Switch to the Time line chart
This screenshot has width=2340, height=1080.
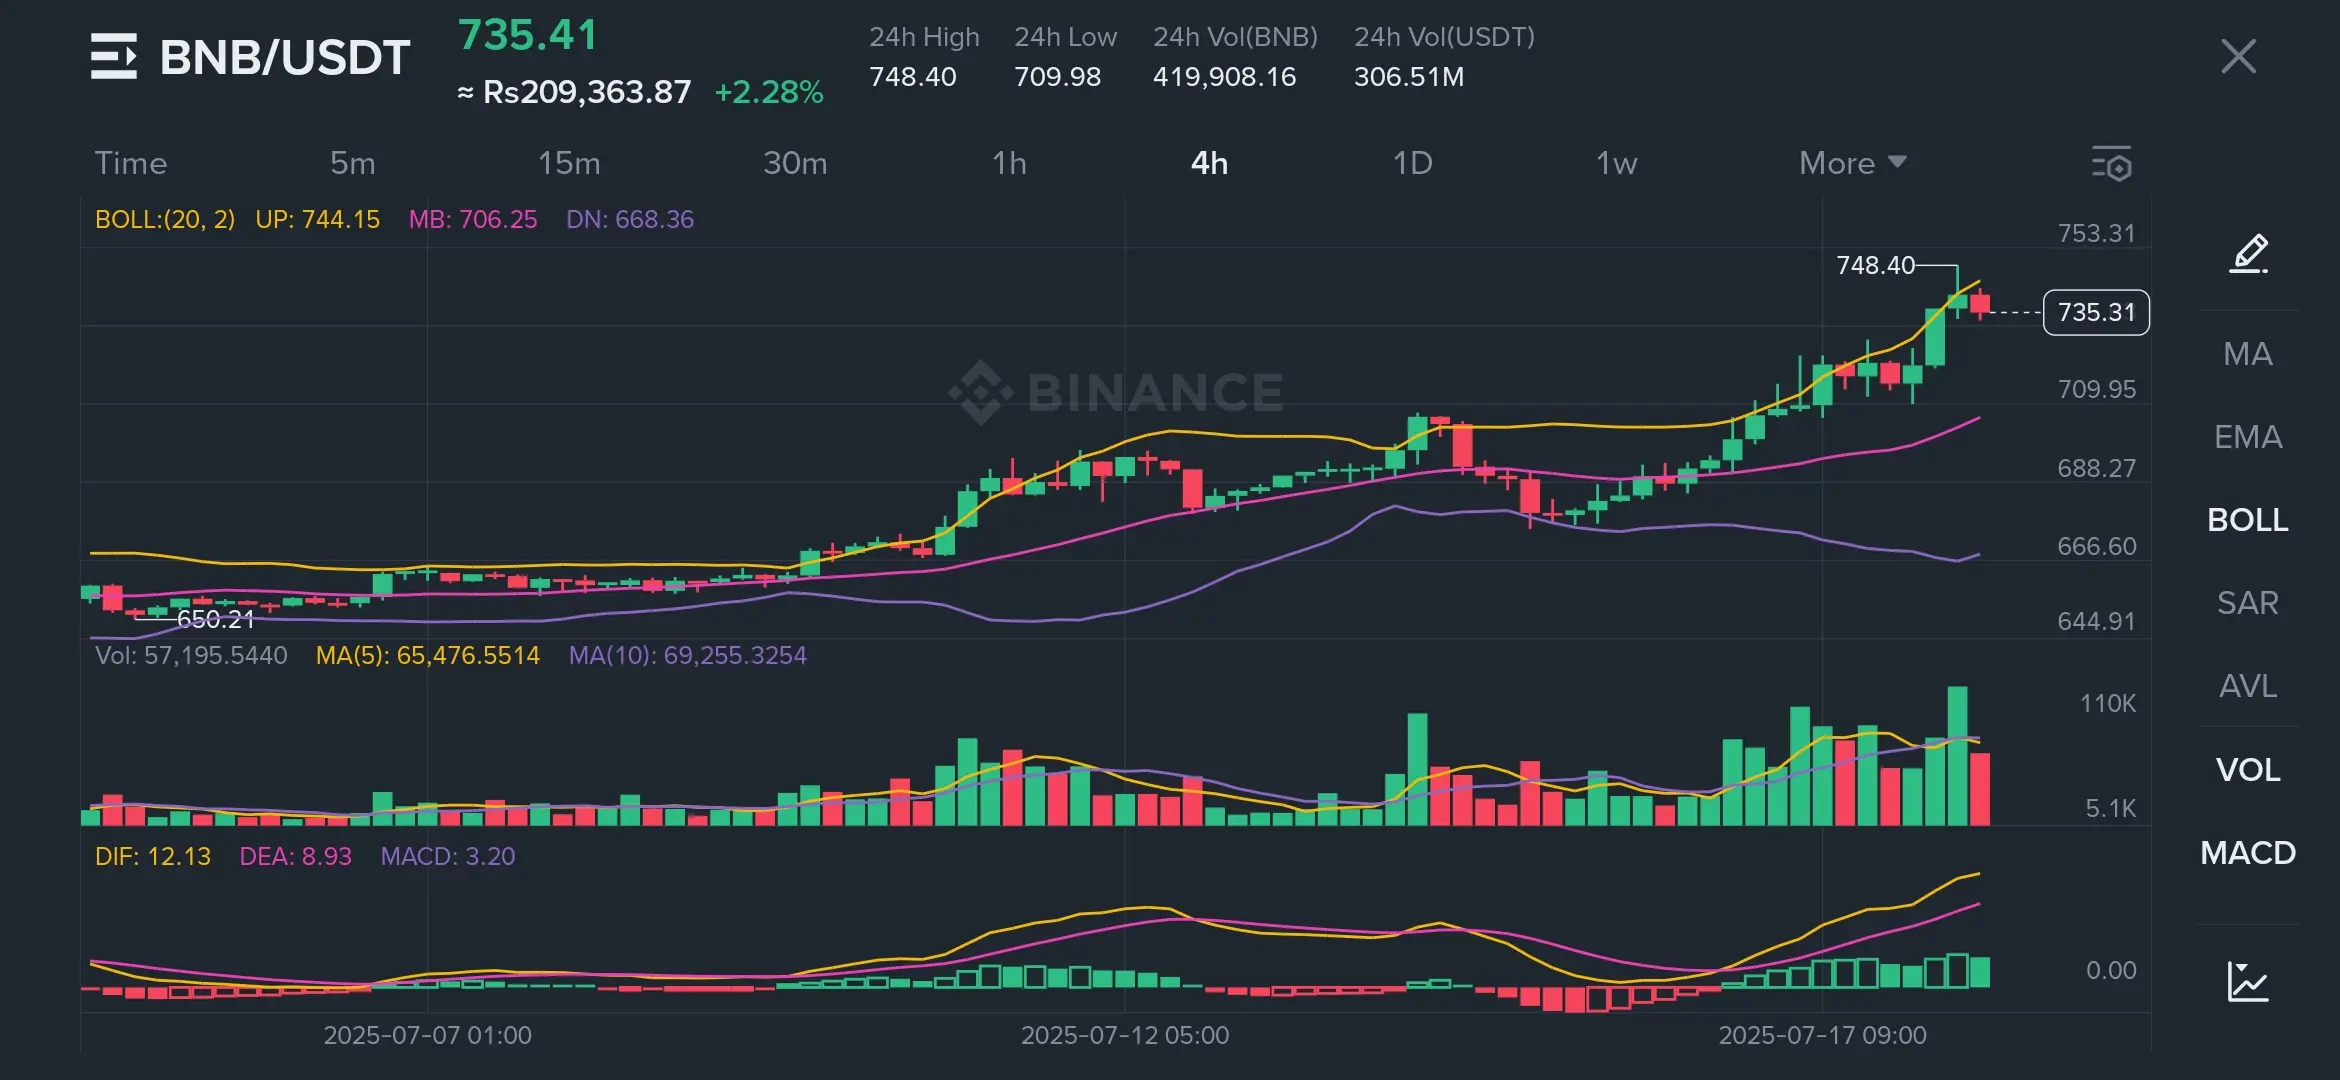pyautogui.click(x=131, y=163)
